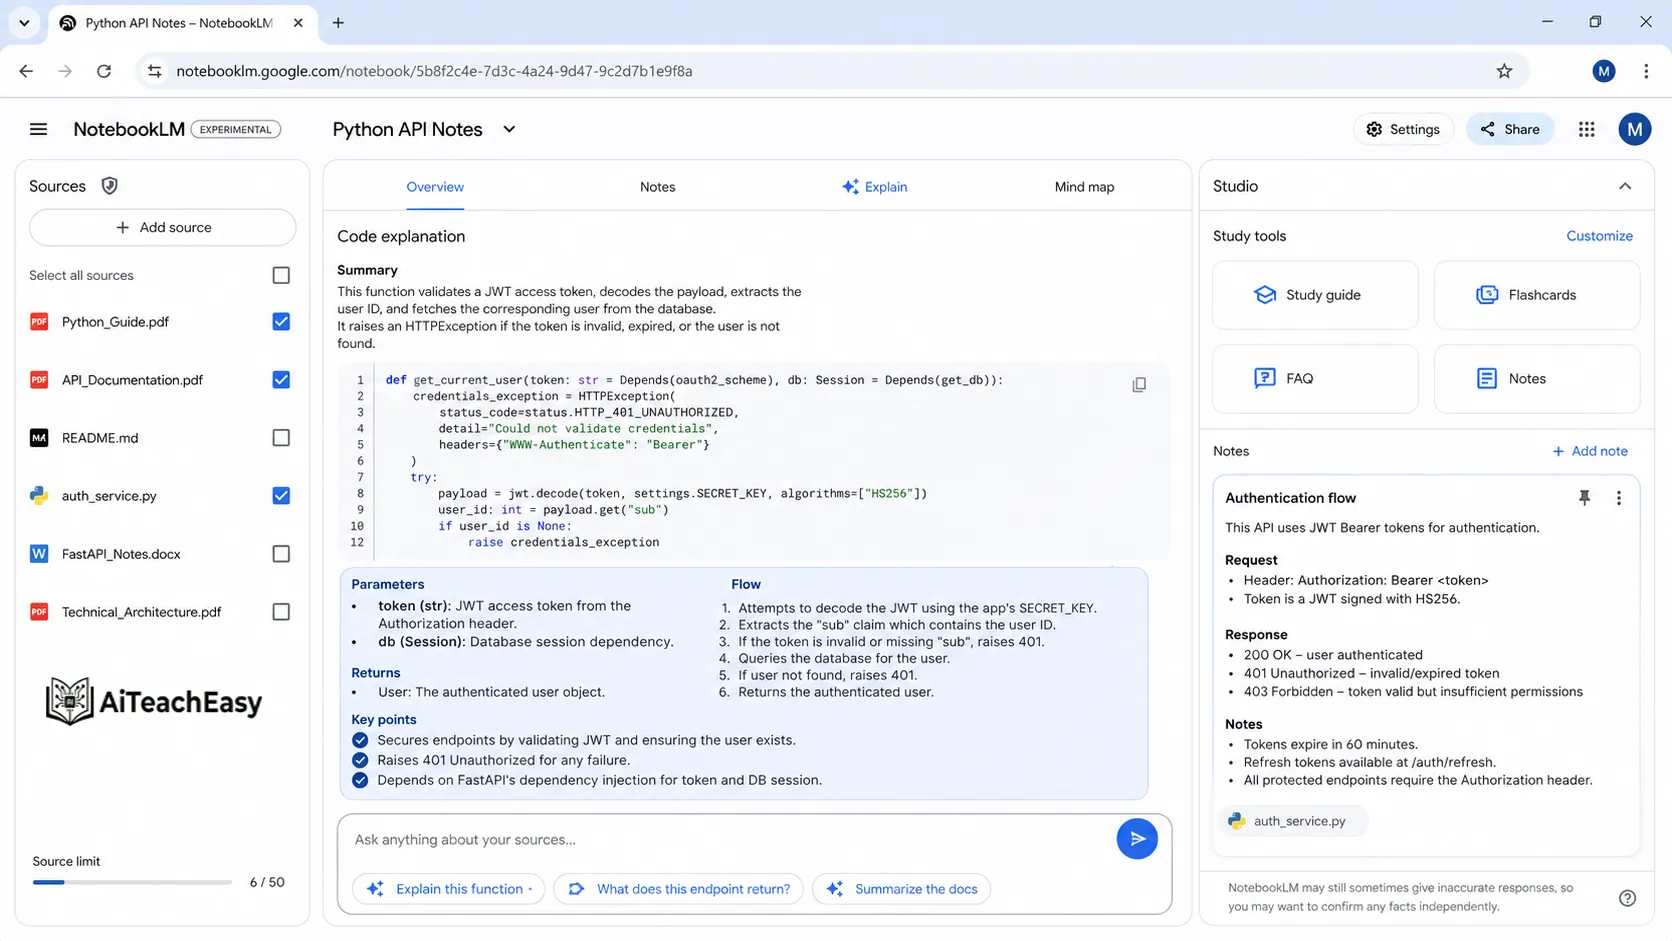
Task: Click the EXPERIMENTAL badge
Action: click(236, 129)
